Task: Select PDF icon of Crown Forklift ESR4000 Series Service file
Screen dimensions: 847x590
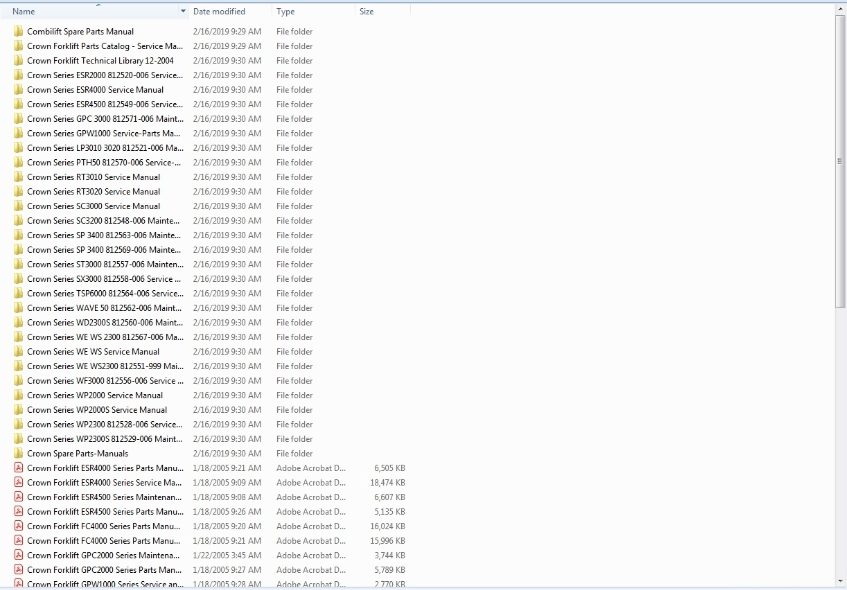Action: (18, 482)
